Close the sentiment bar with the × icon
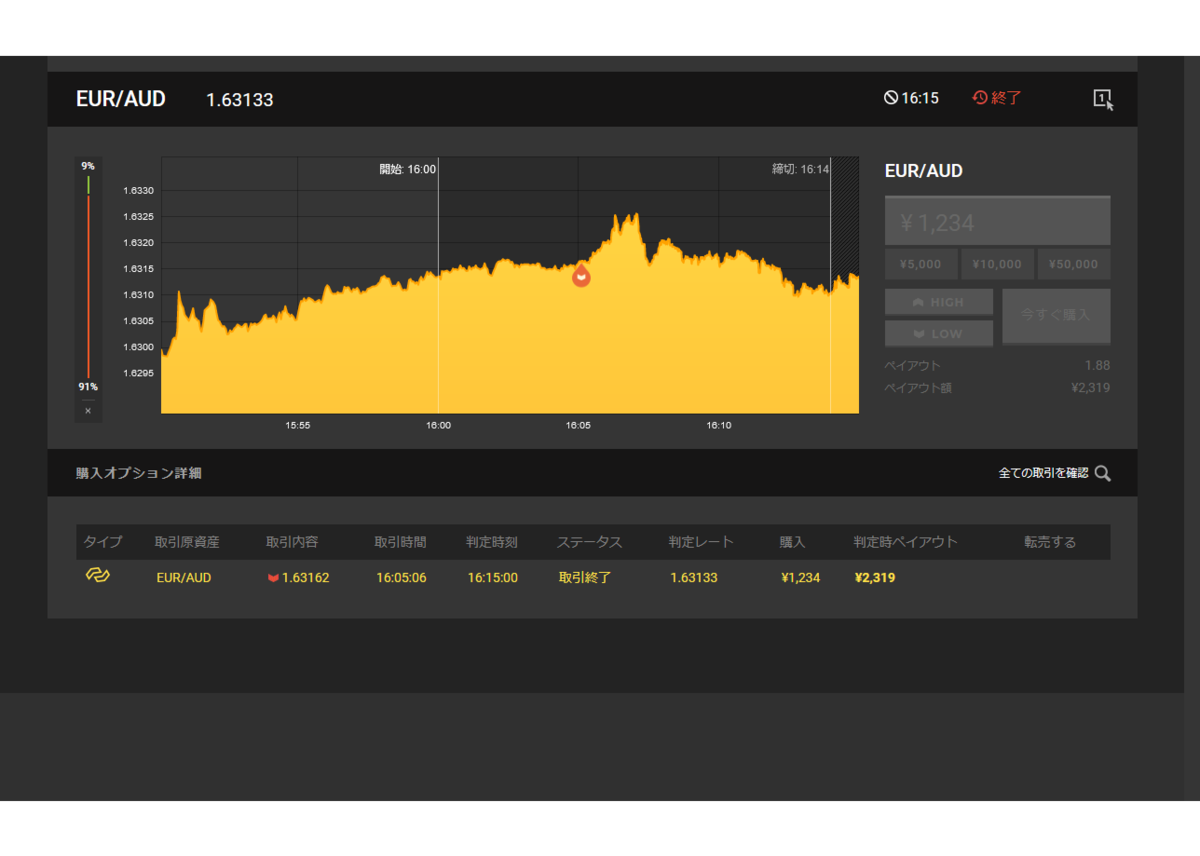1200x856 pixels. tap(88, 411)
